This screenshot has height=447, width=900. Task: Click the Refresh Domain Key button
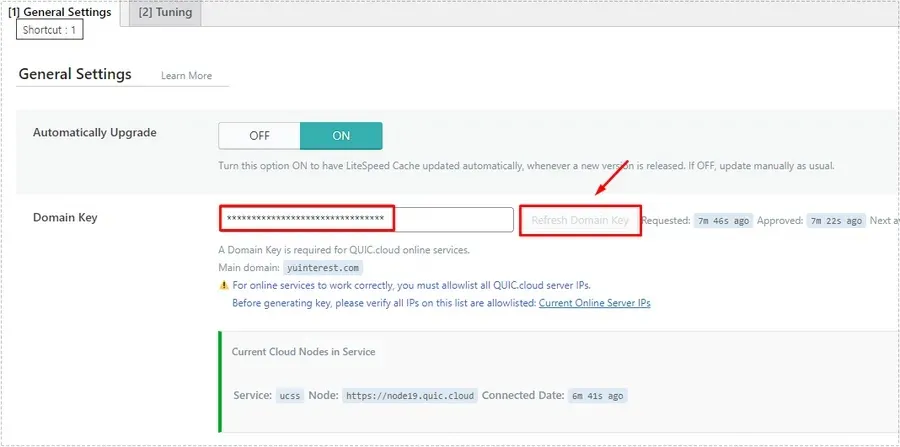point(580,220)
